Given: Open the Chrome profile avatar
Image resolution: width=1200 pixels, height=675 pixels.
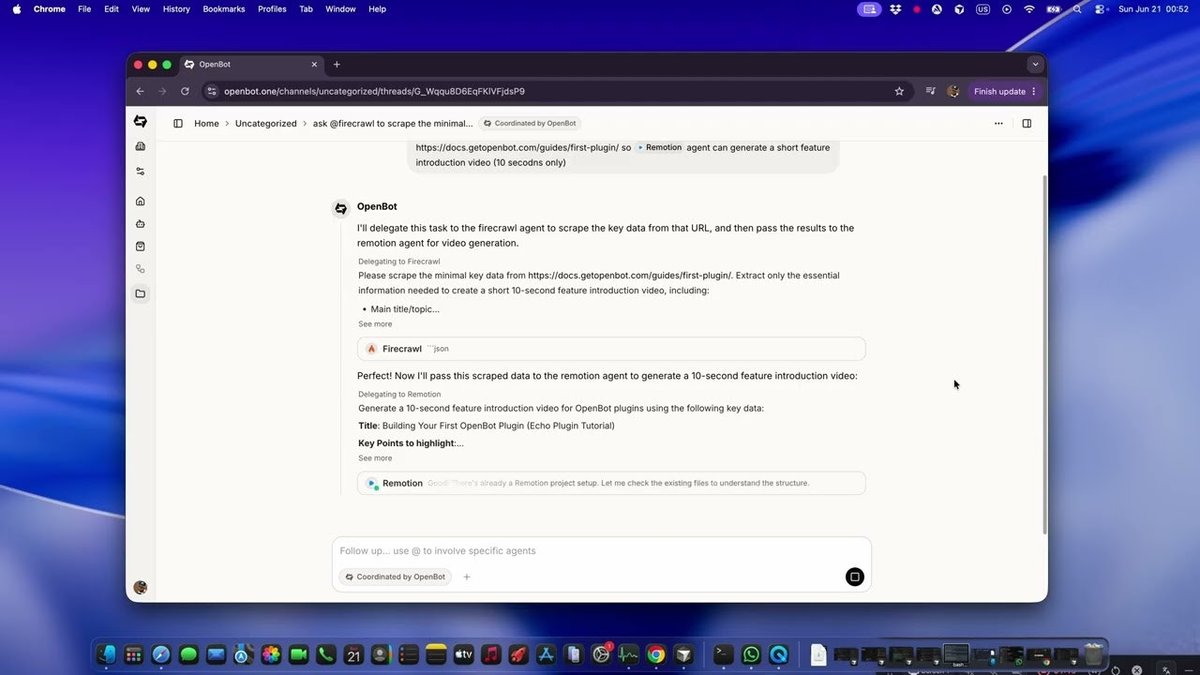Looking at the screenshot, I should (953, 91).
